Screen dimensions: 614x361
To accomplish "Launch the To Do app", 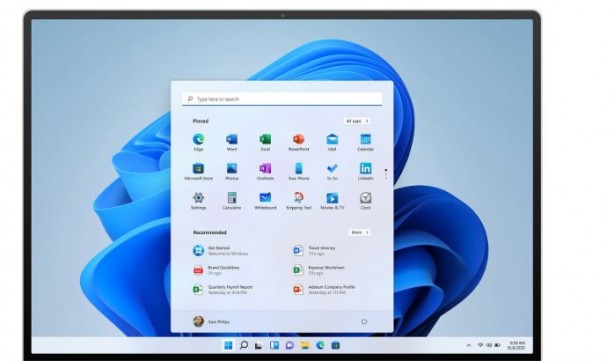I will click(332, 171).
